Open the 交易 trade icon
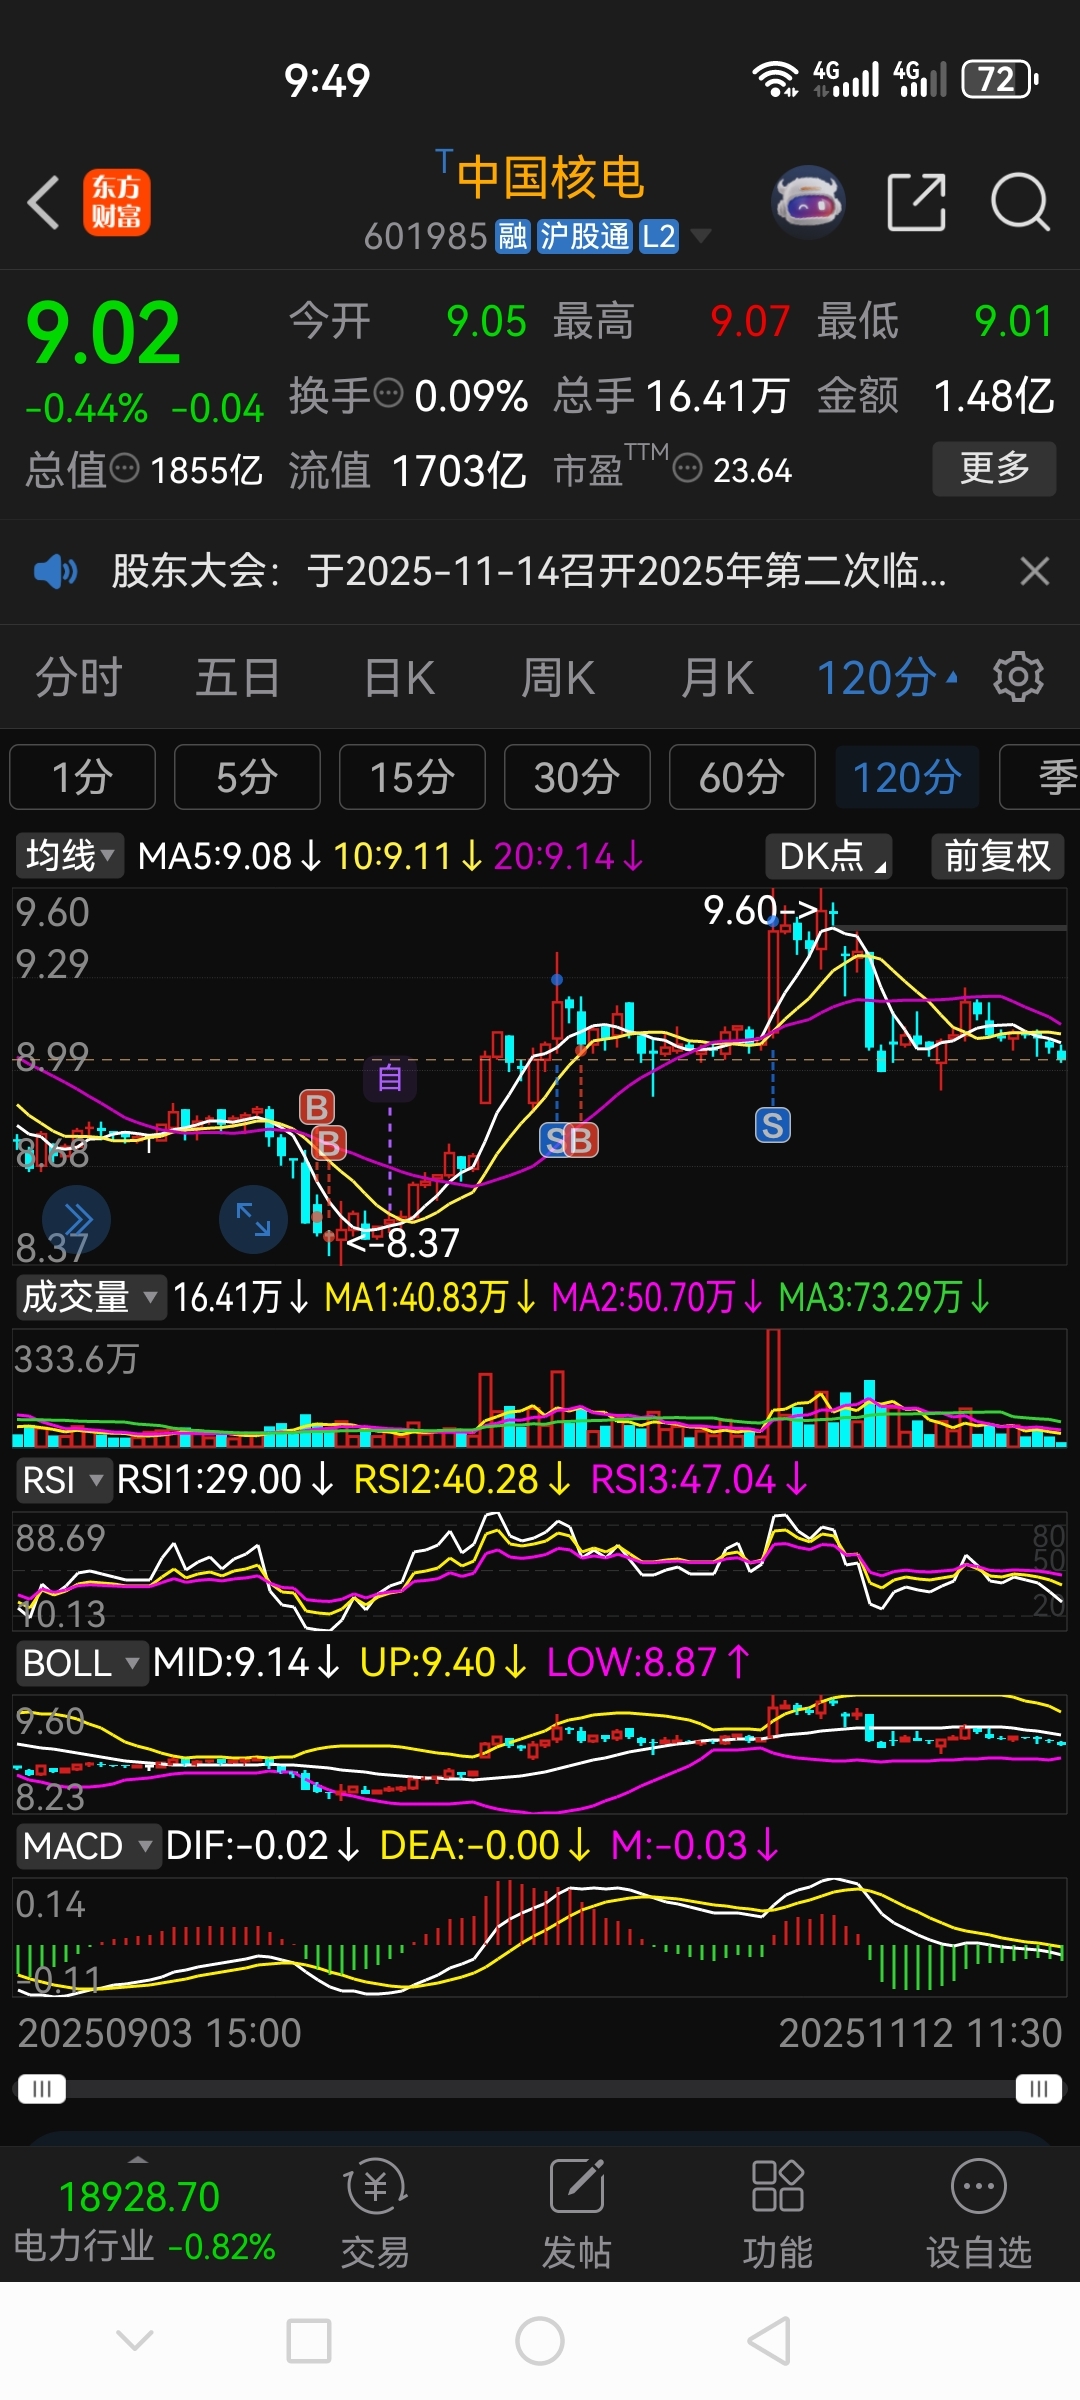The image size is (1080, 2400). (375, 2212)
